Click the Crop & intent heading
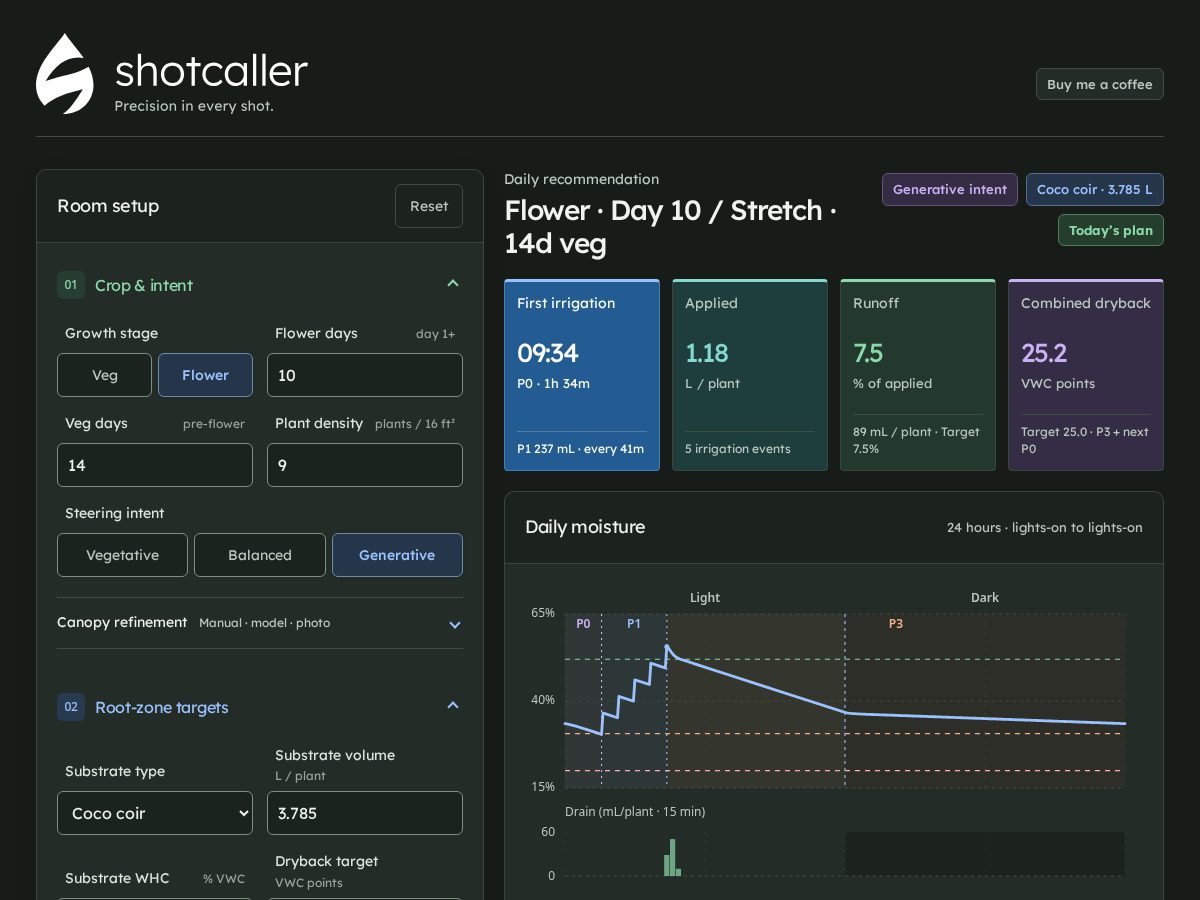 click(x=144, y=285)
